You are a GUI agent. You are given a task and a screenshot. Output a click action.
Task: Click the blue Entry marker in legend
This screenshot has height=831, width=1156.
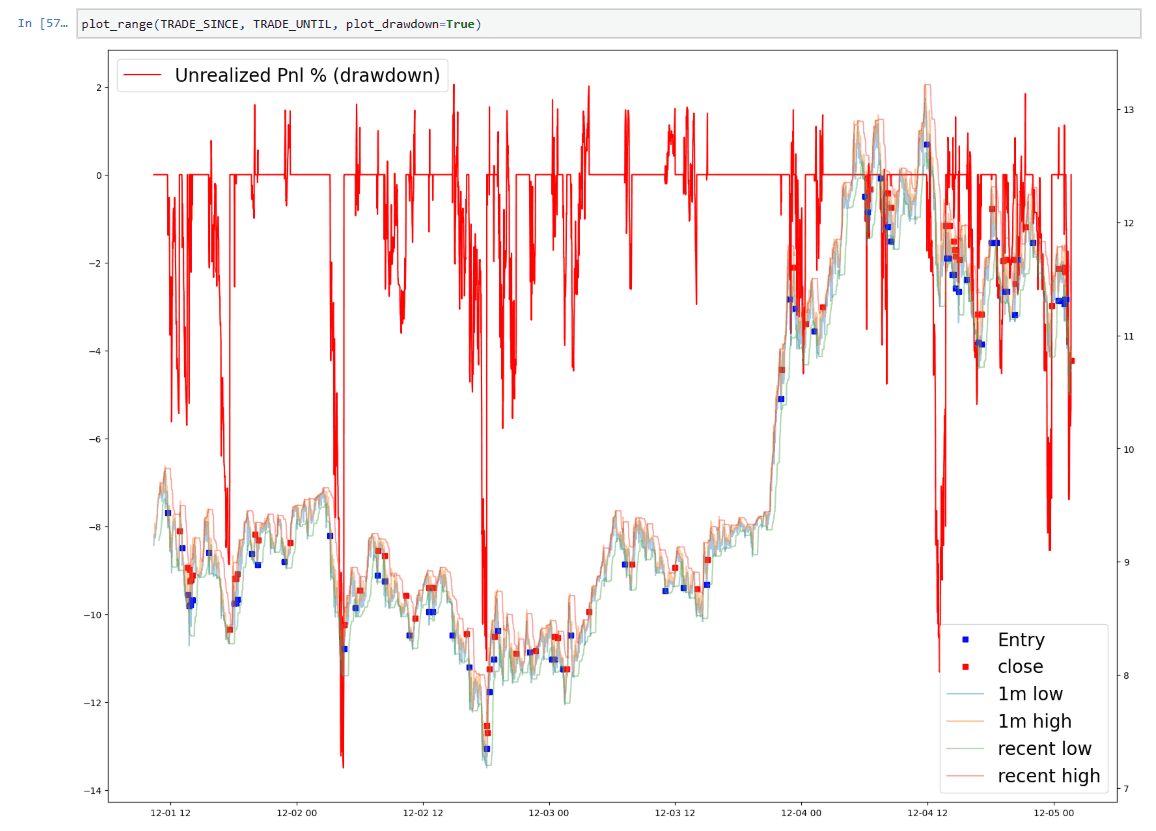[x=965, y=640]
